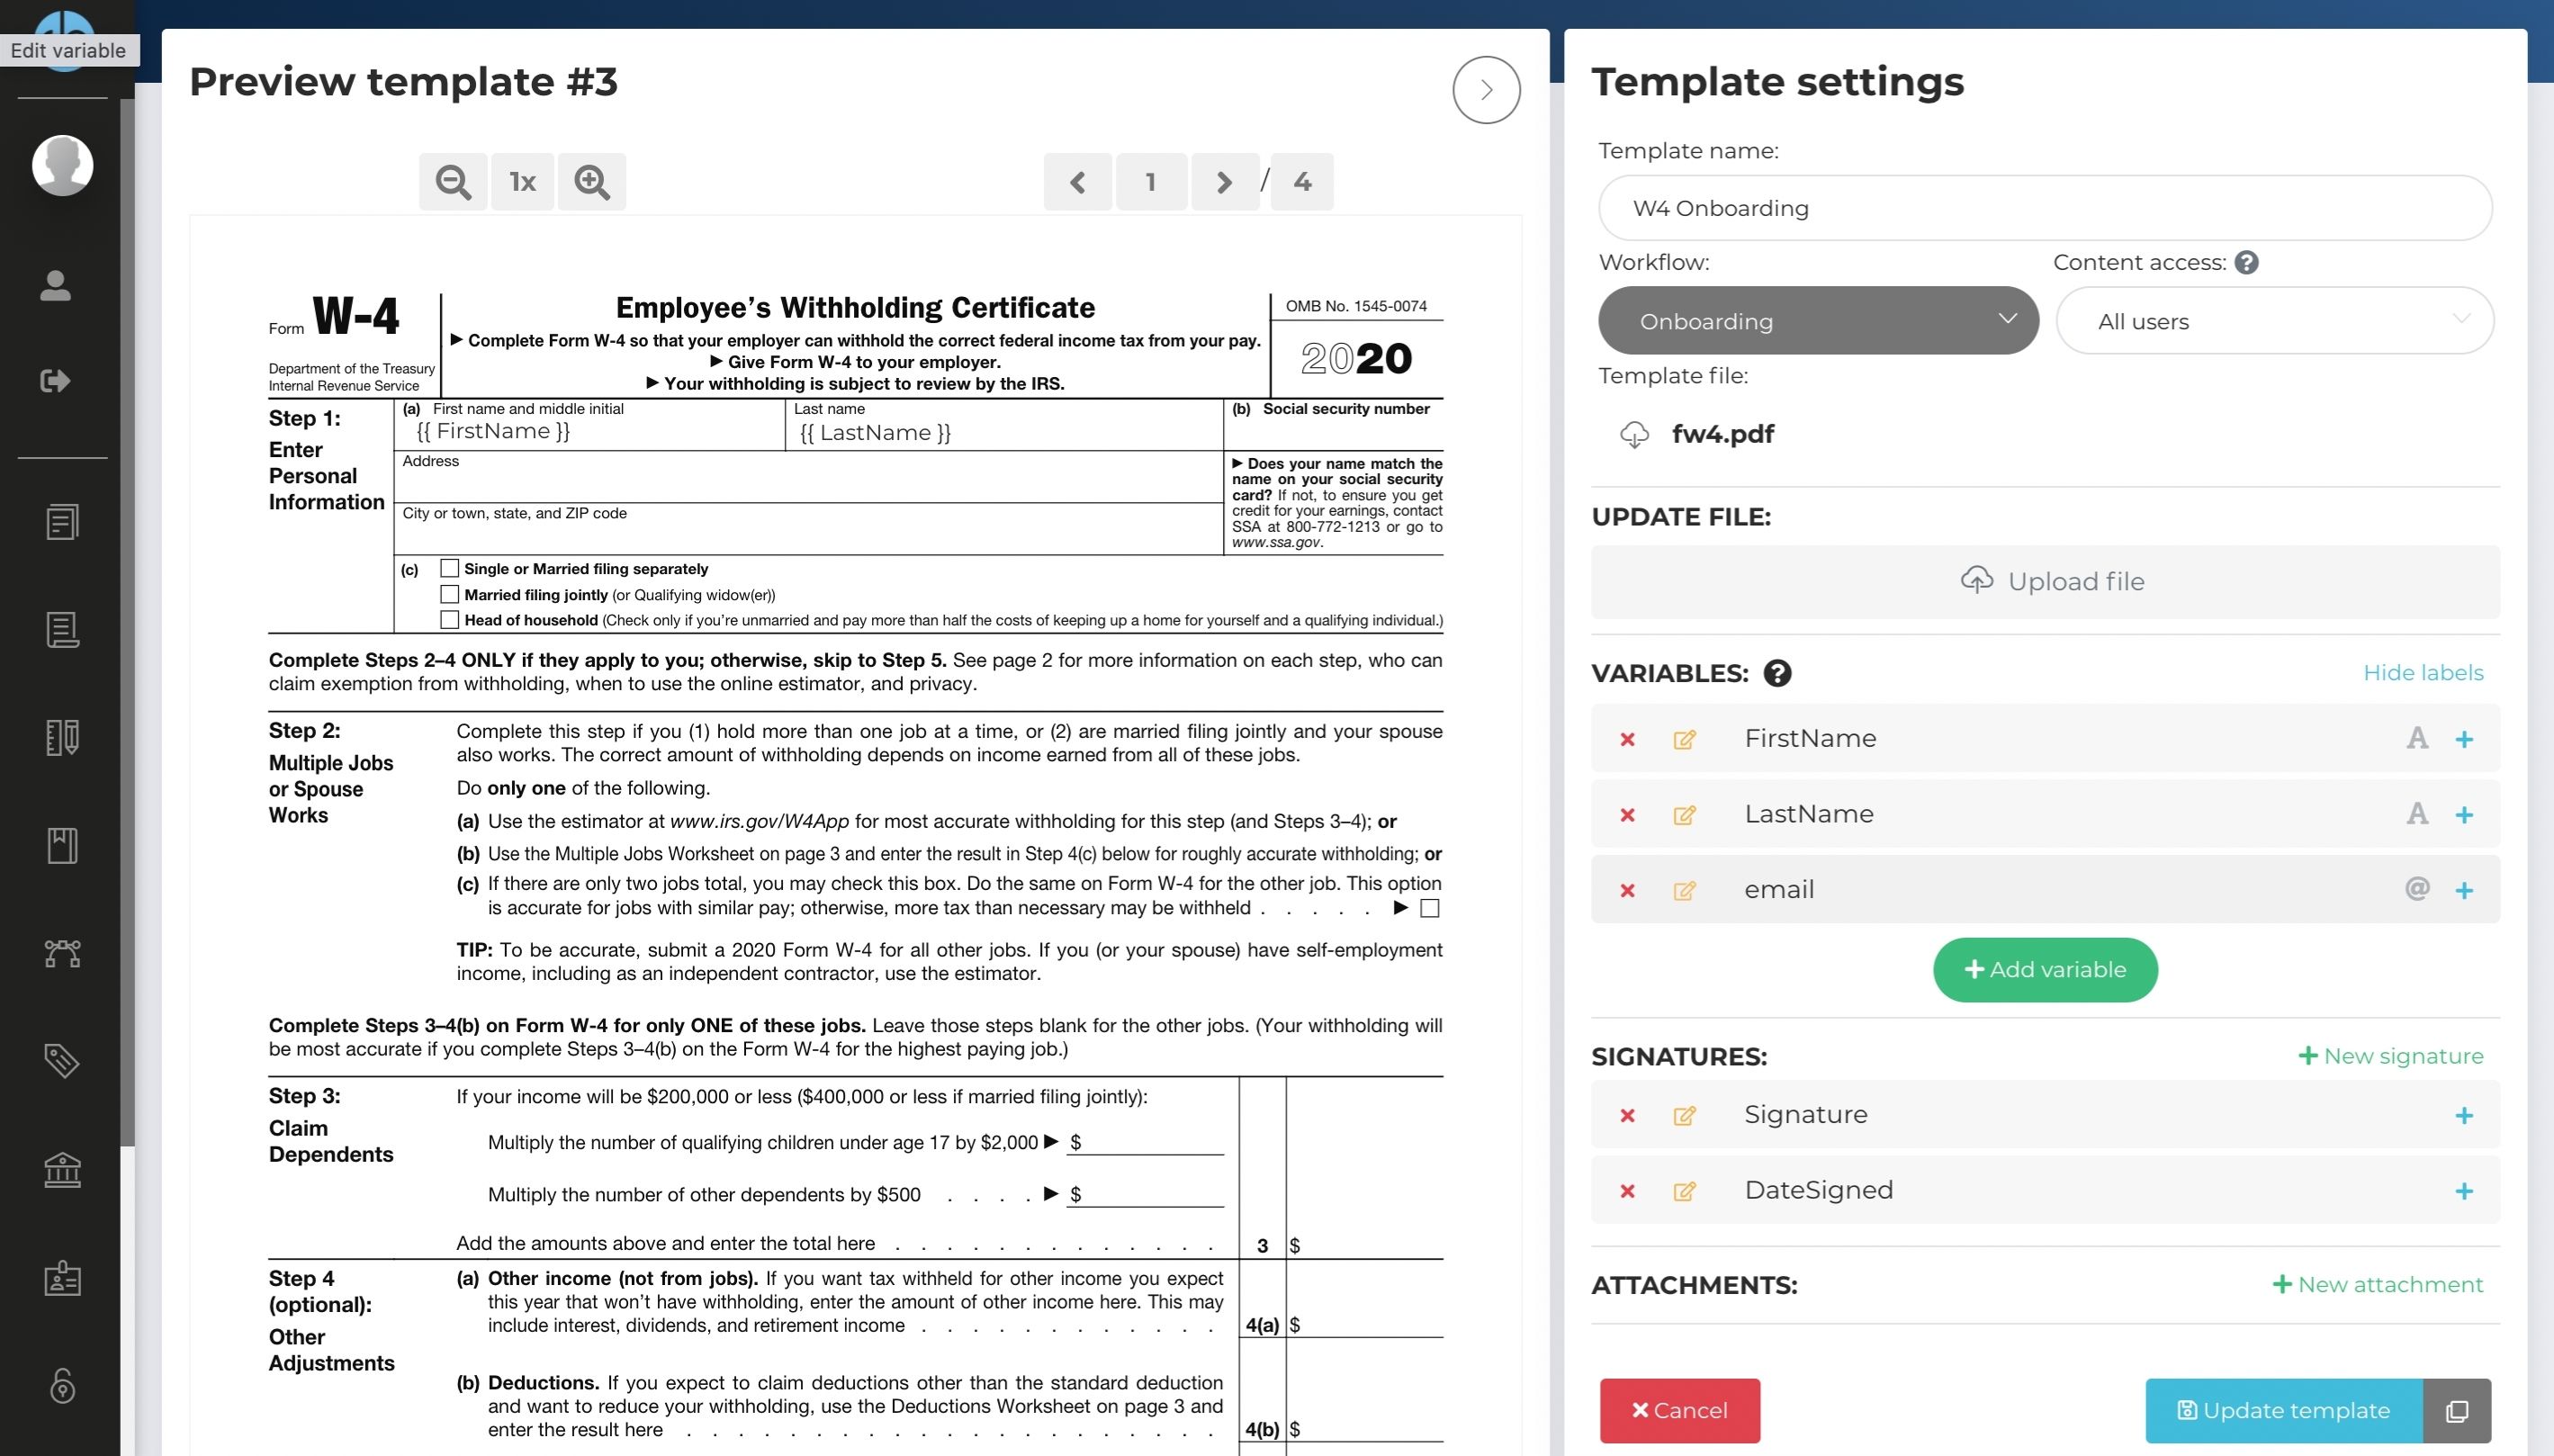The height and width of the screenshot is (1456, 2554).
Task: Go to the next preview page
Action: 1224,182
